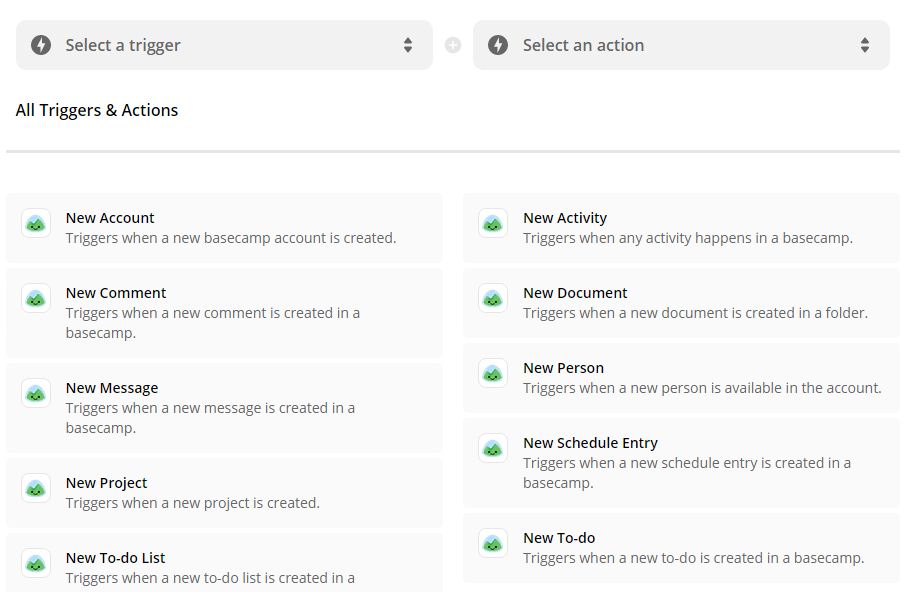Select the New Message trigger card
Viewport: 915px width, 592px height.
224,408
